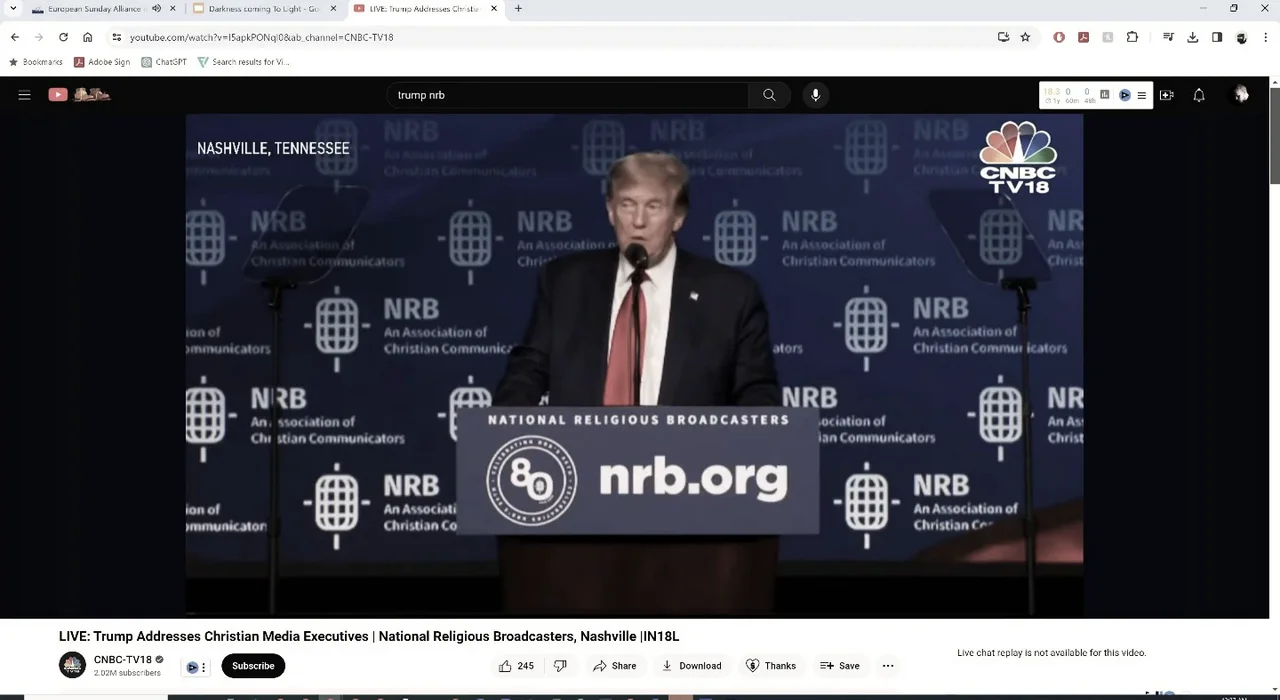The height and width of the screenshot is (700, 1280).
Task: Focus the YouTube search box
Action: [567, 95]
